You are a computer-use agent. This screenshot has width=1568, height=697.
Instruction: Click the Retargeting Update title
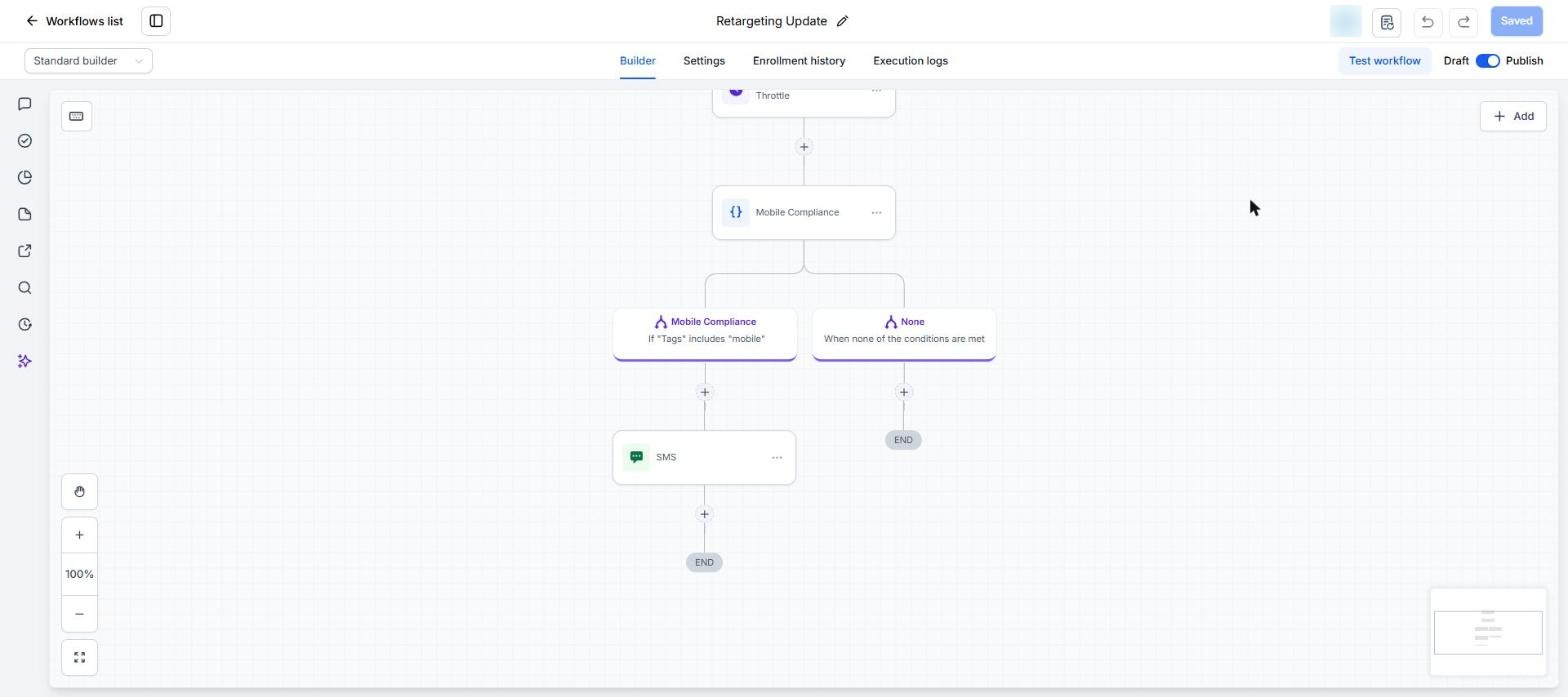pyautogui.click(x=771, y=21)
